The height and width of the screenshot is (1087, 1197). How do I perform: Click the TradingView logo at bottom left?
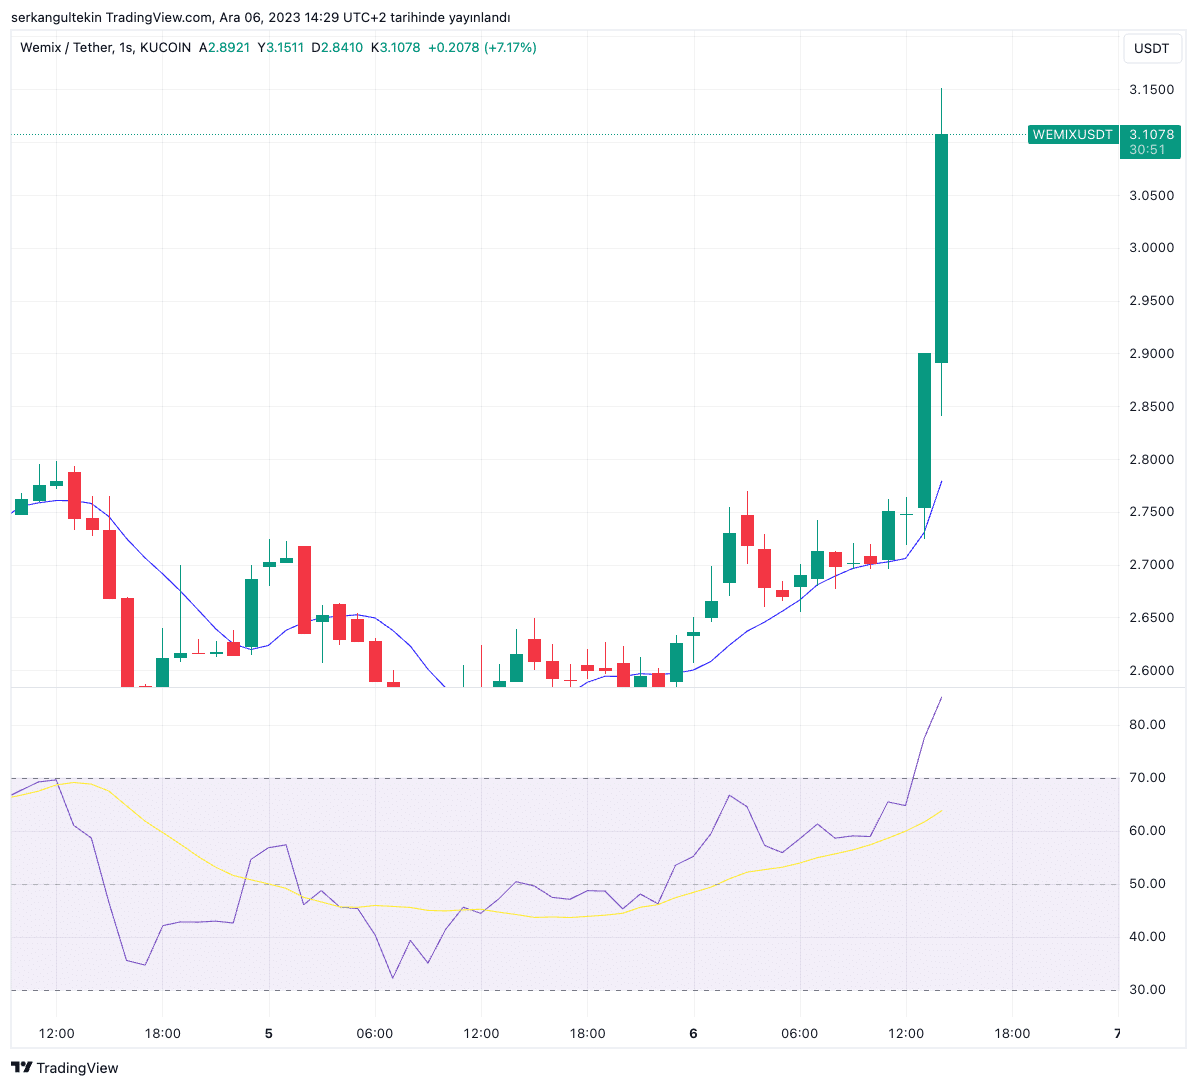tap(64, 1068)
